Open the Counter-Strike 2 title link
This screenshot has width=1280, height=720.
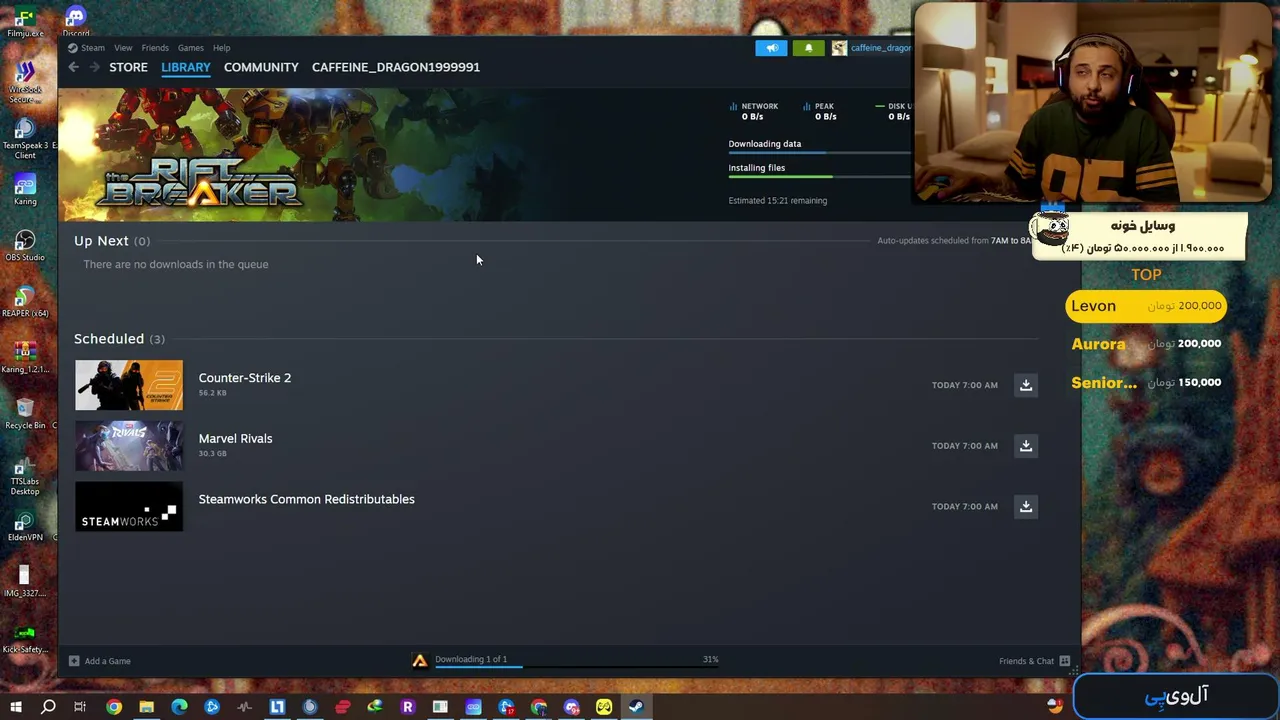point(245,378)
